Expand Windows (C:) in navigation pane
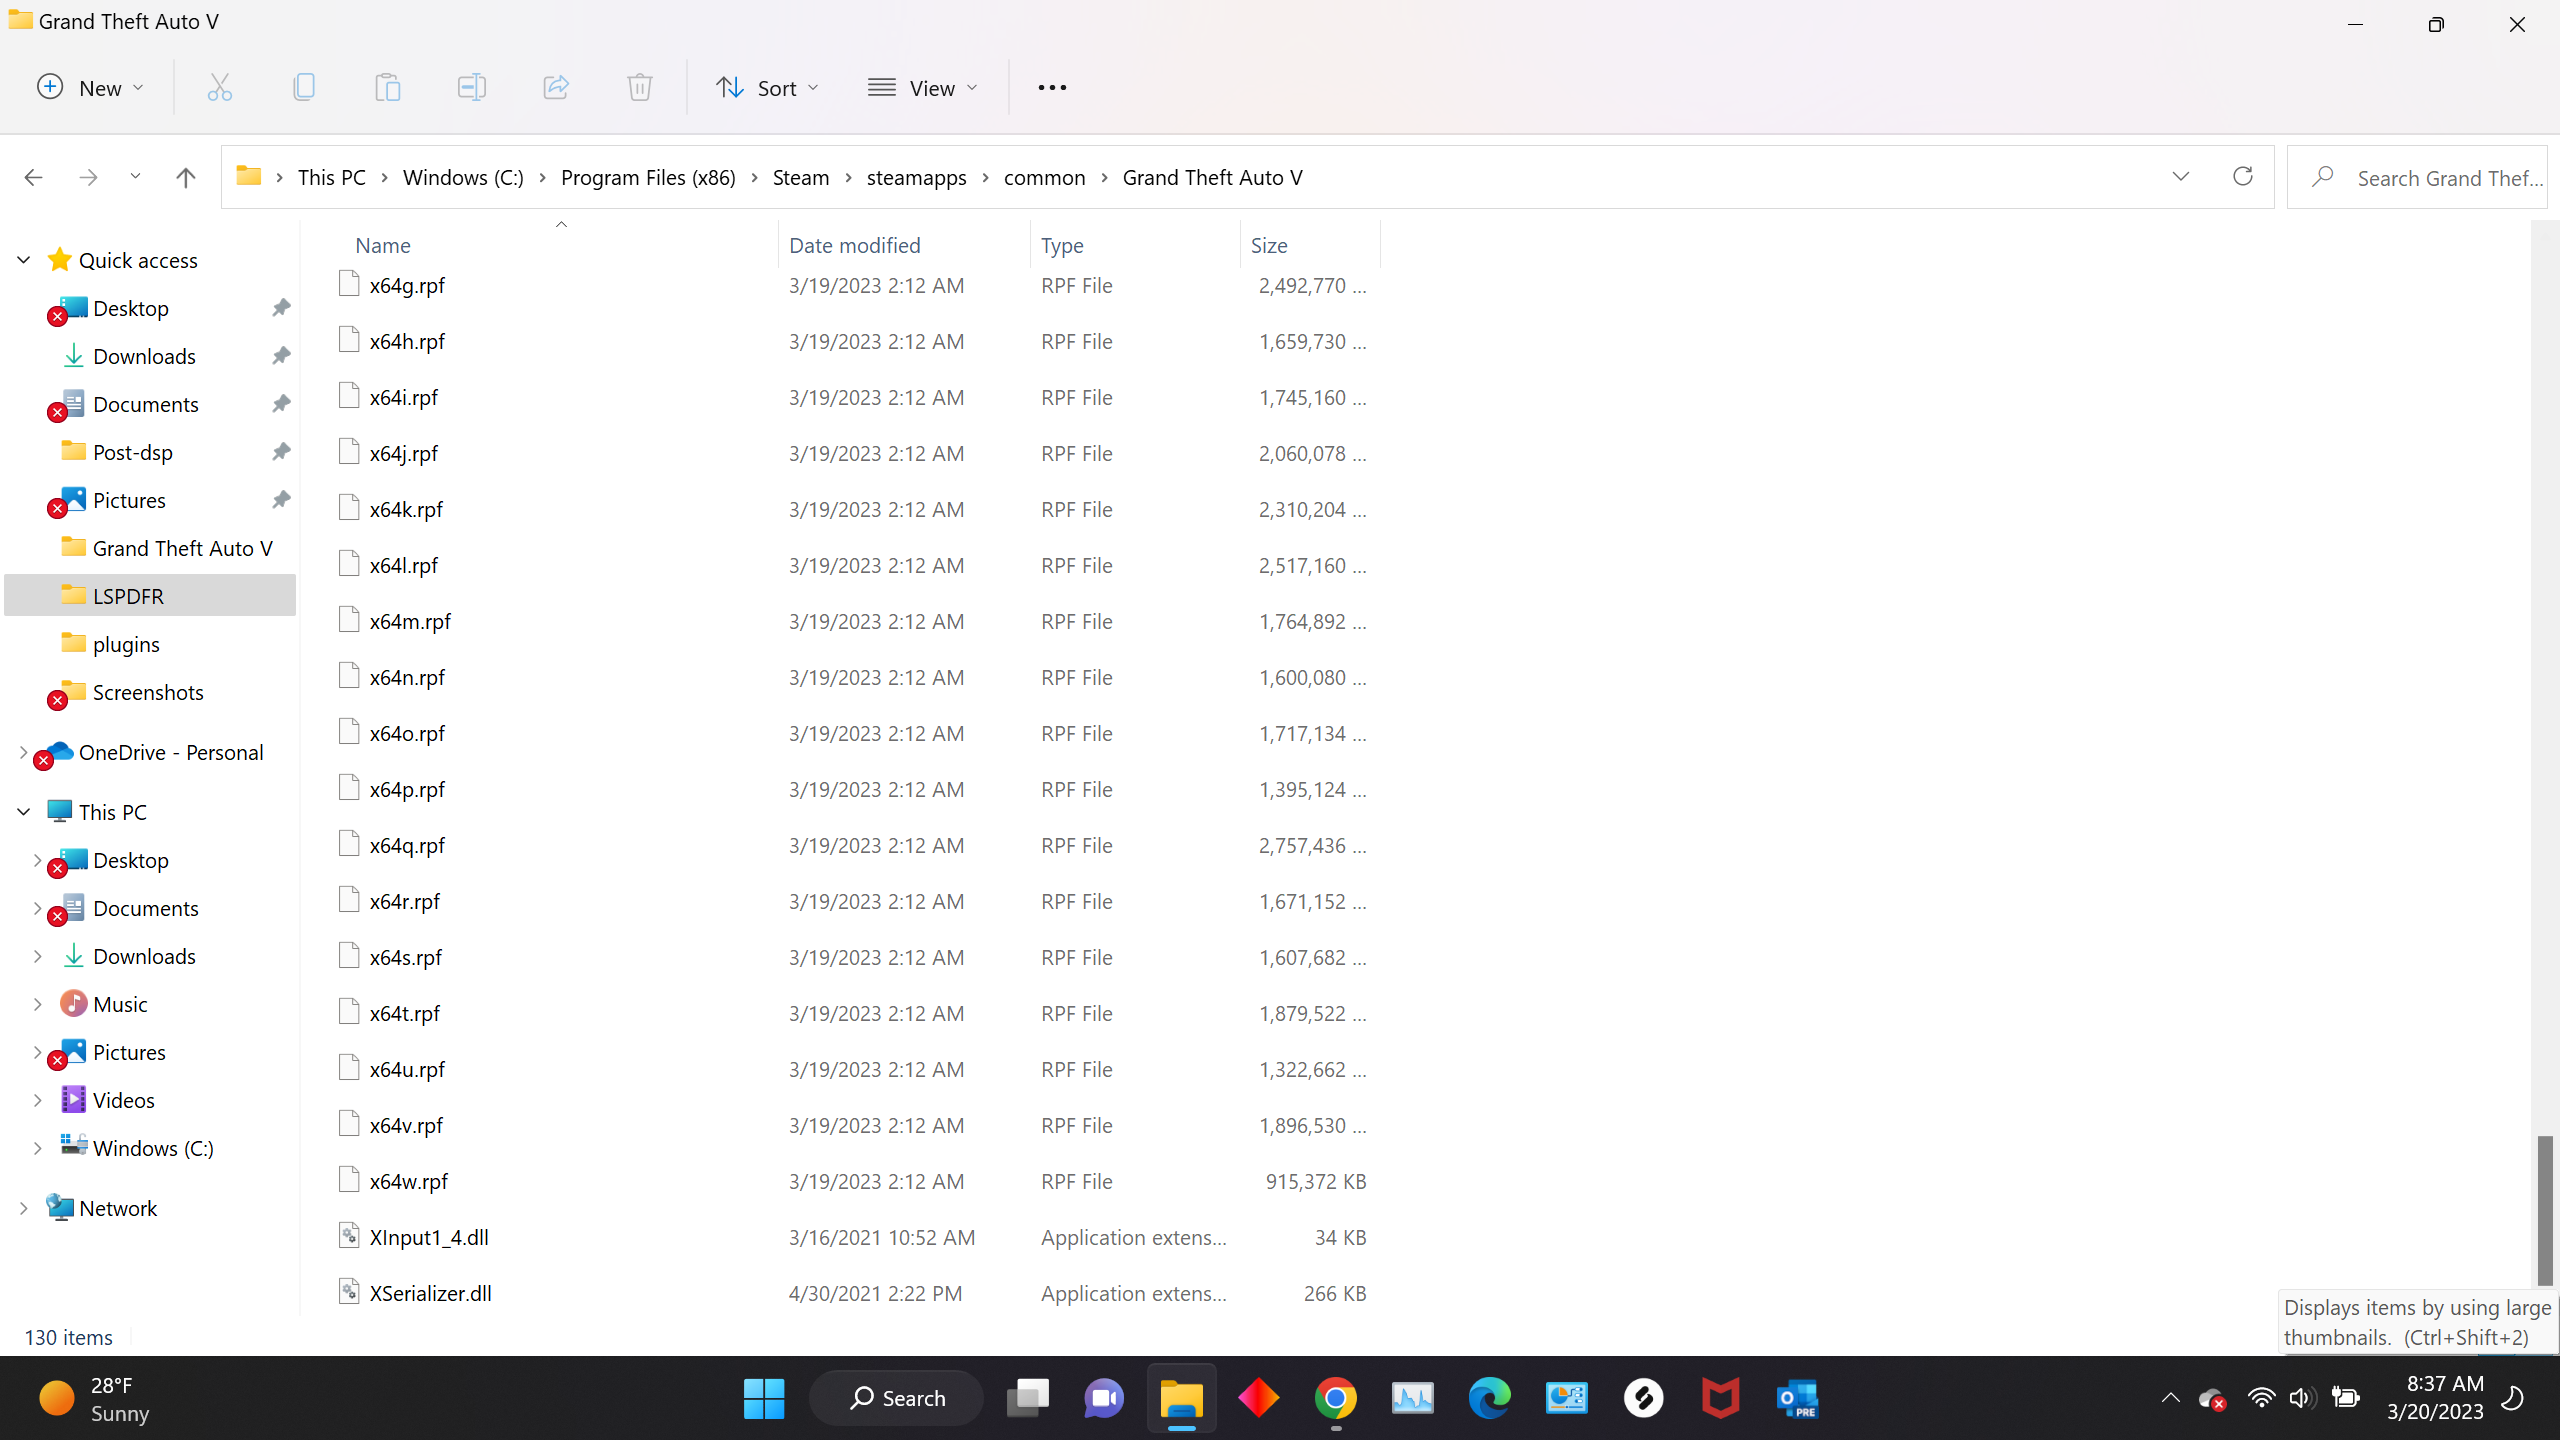 pos(38,1148)
